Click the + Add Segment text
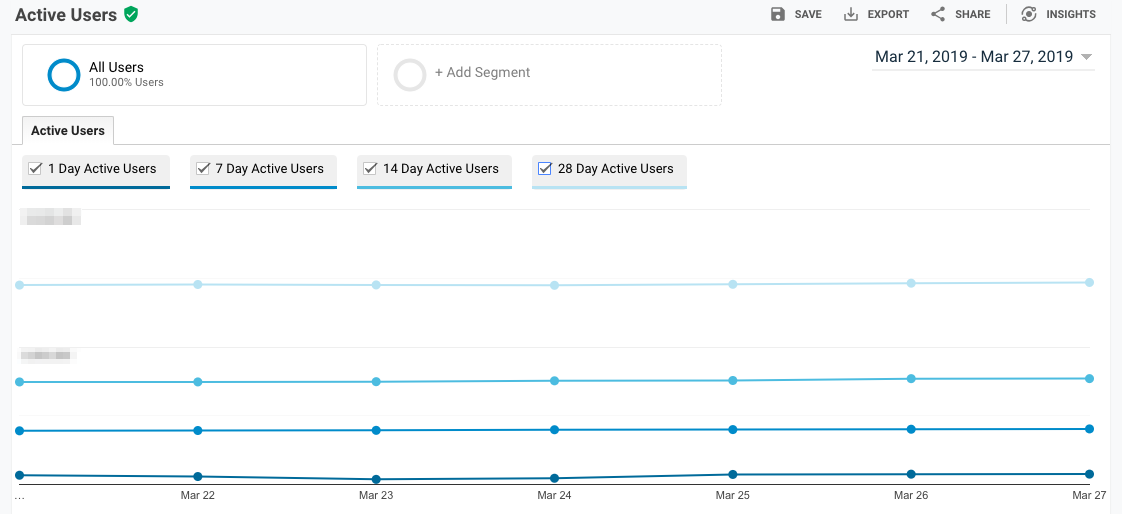The width and height of the screenshot is (1122, 514). 482,73
